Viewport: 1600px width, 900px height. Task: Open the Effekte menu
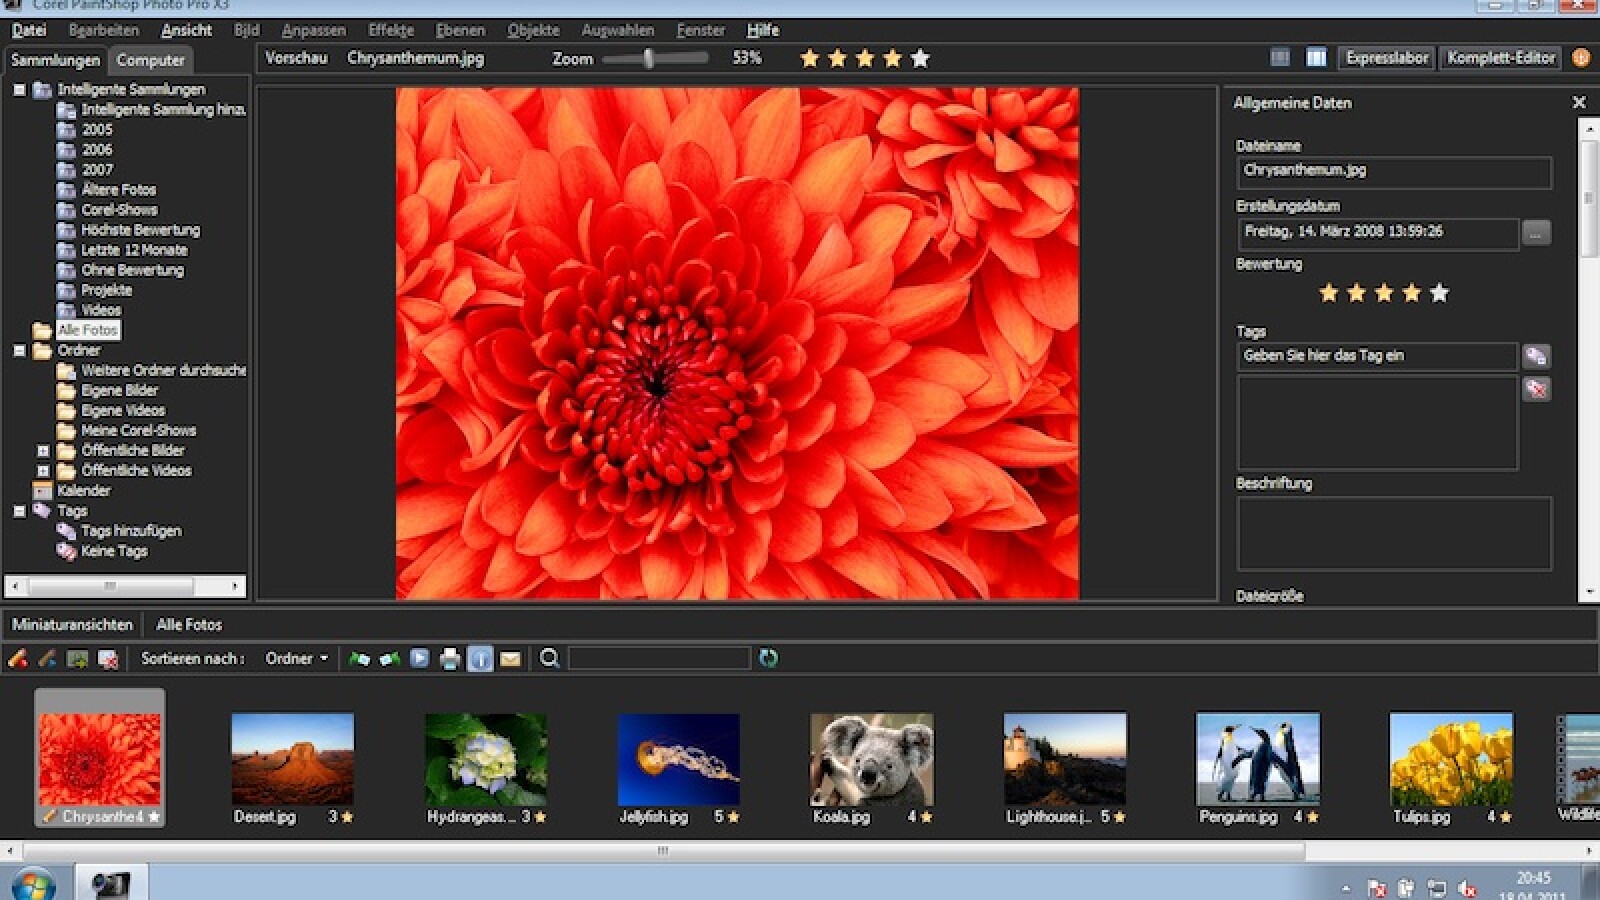click(390, 30)
